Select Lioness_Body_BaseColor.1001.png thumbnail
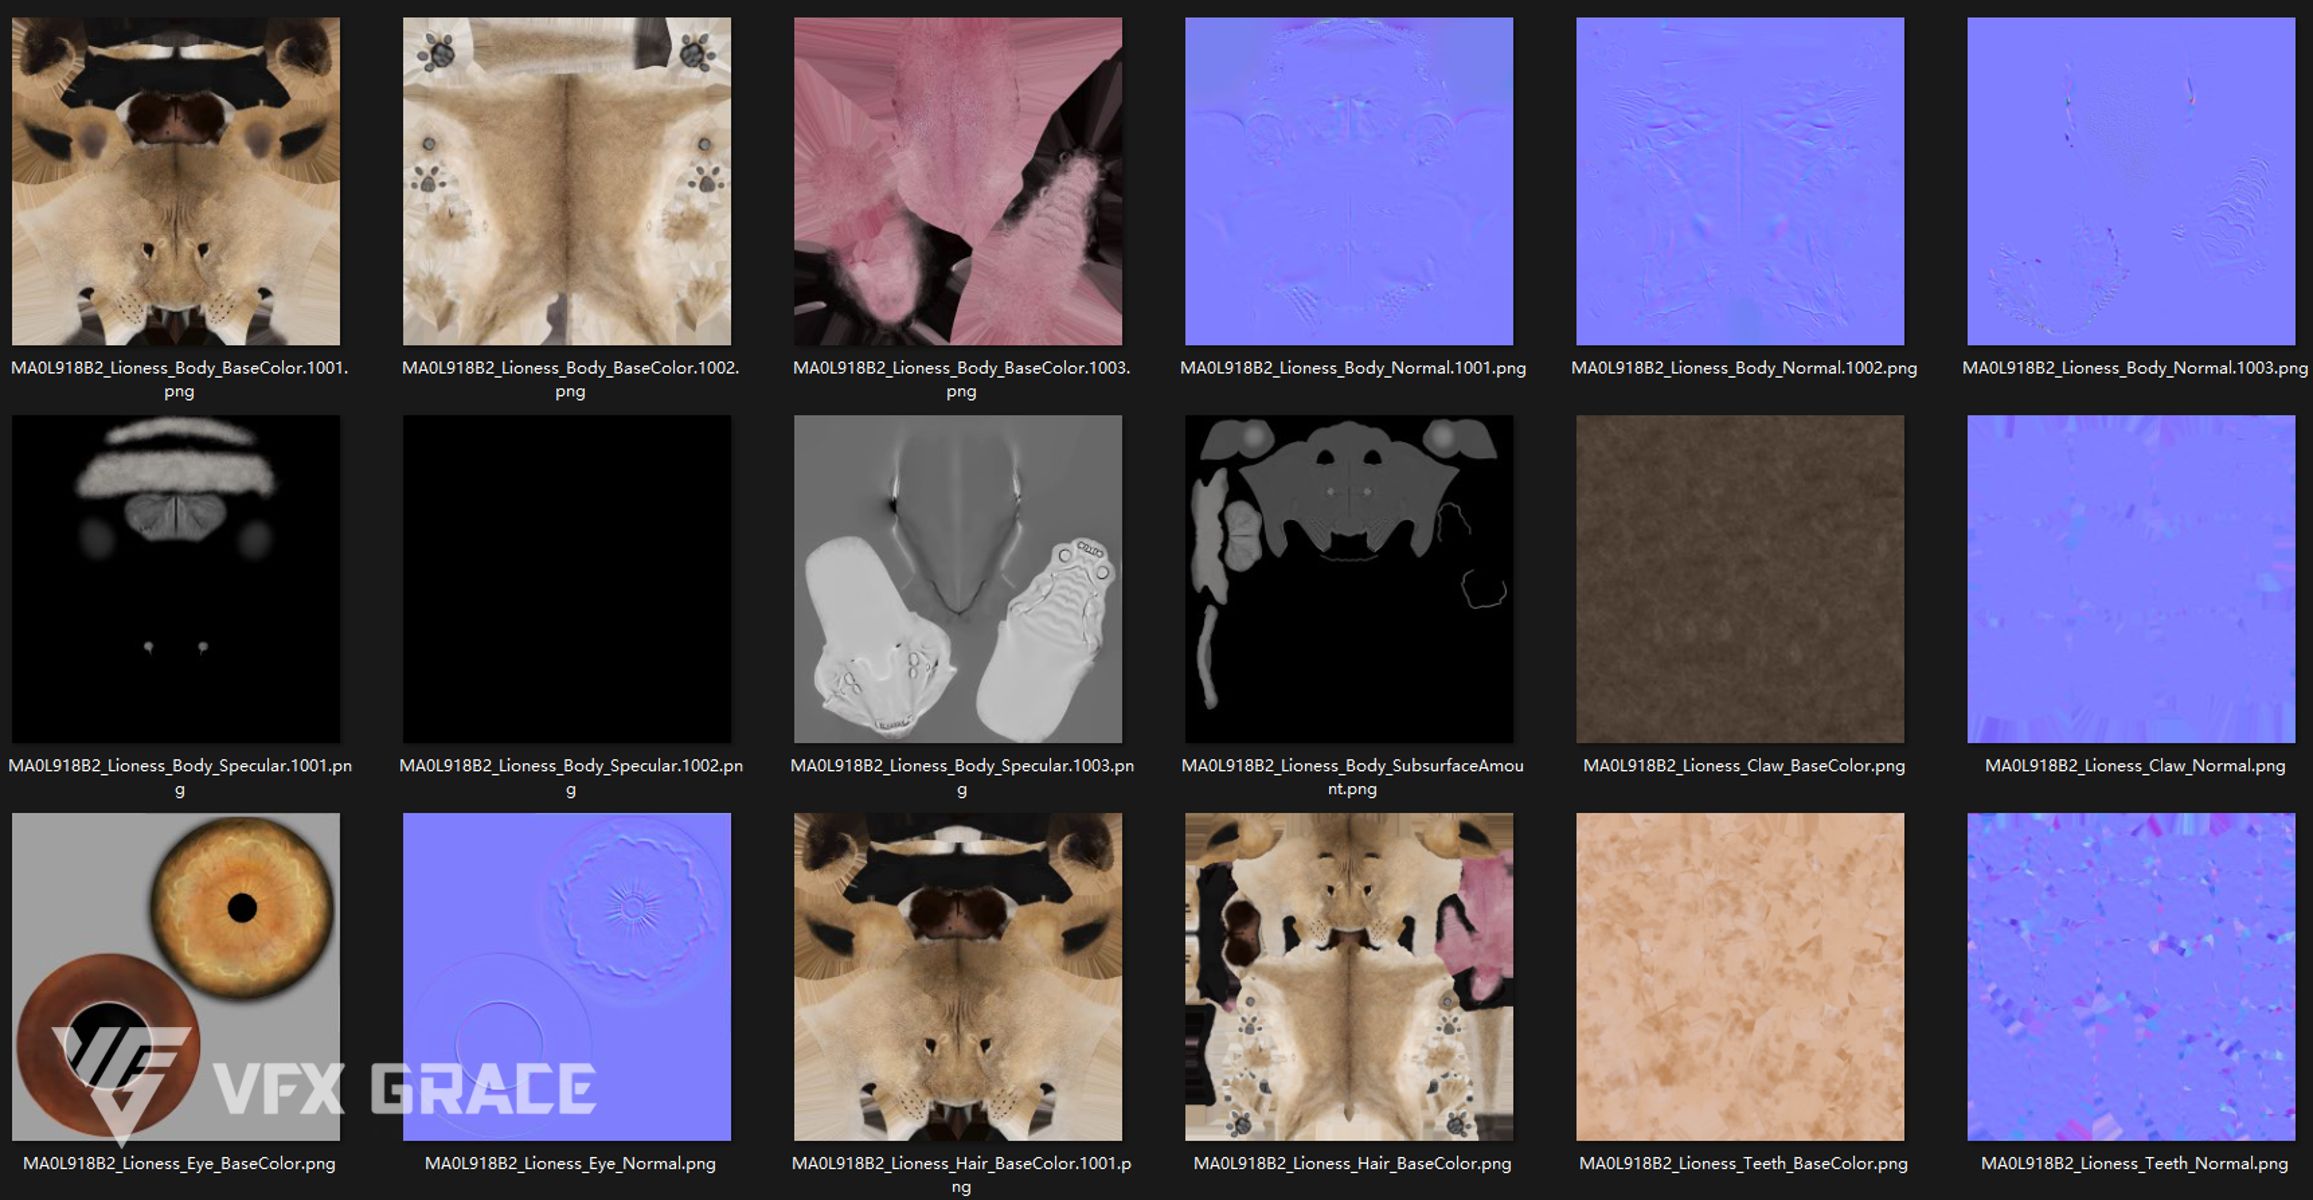This screenshot has width=2313, height=1200. pos(176,181)
